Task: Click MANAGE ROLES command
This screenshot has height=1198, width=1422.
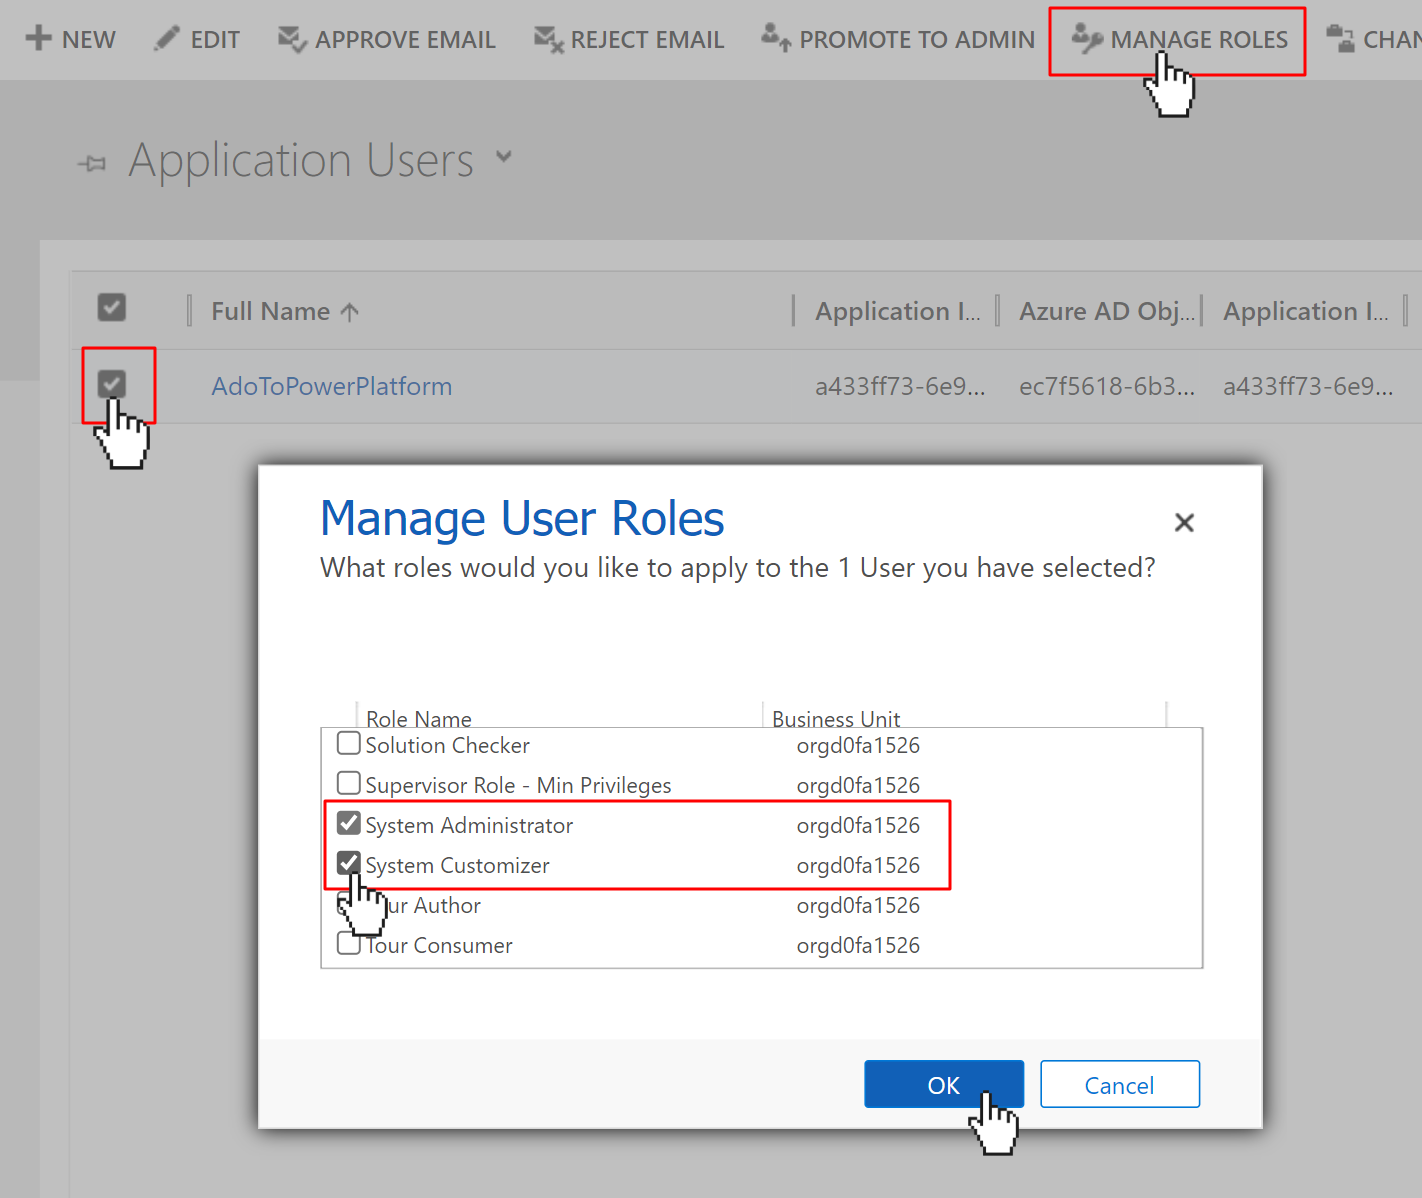Action: (x=1199, y=40)
